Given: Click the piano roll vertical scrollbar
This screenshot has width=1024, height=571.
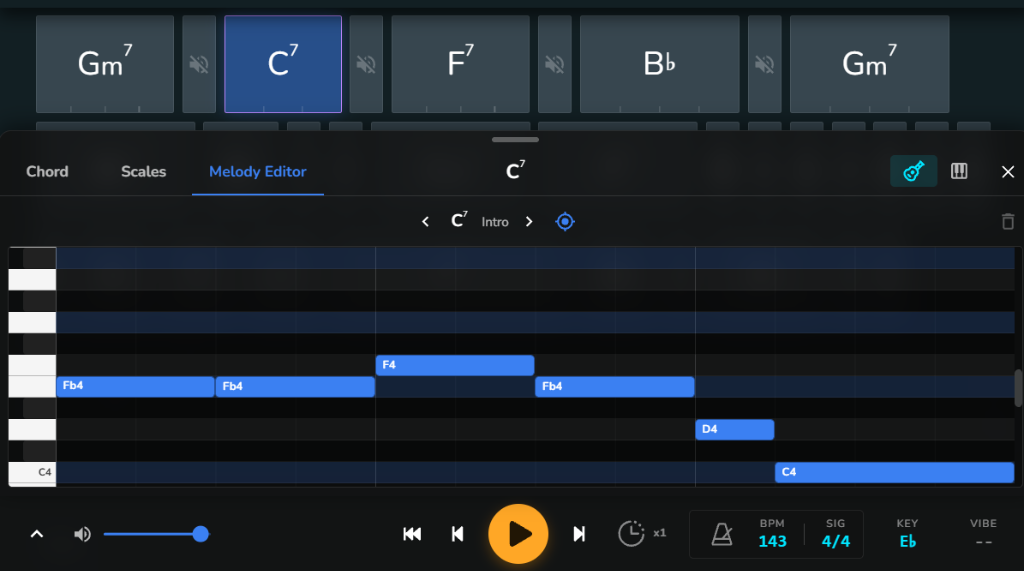Looking at the screenshot, I should (1018, 388).
